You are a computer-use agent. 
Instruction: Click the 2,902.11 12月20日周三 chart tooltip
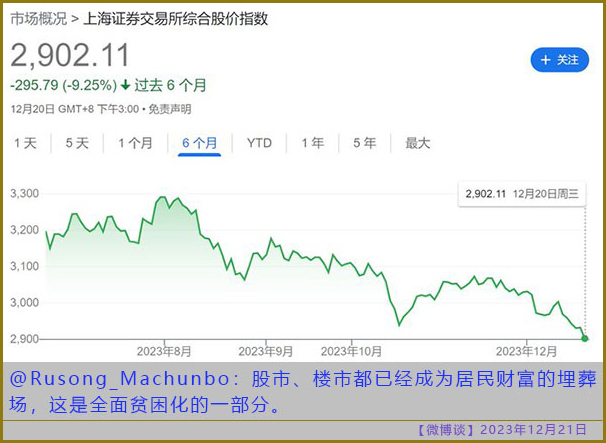(522, 194)
